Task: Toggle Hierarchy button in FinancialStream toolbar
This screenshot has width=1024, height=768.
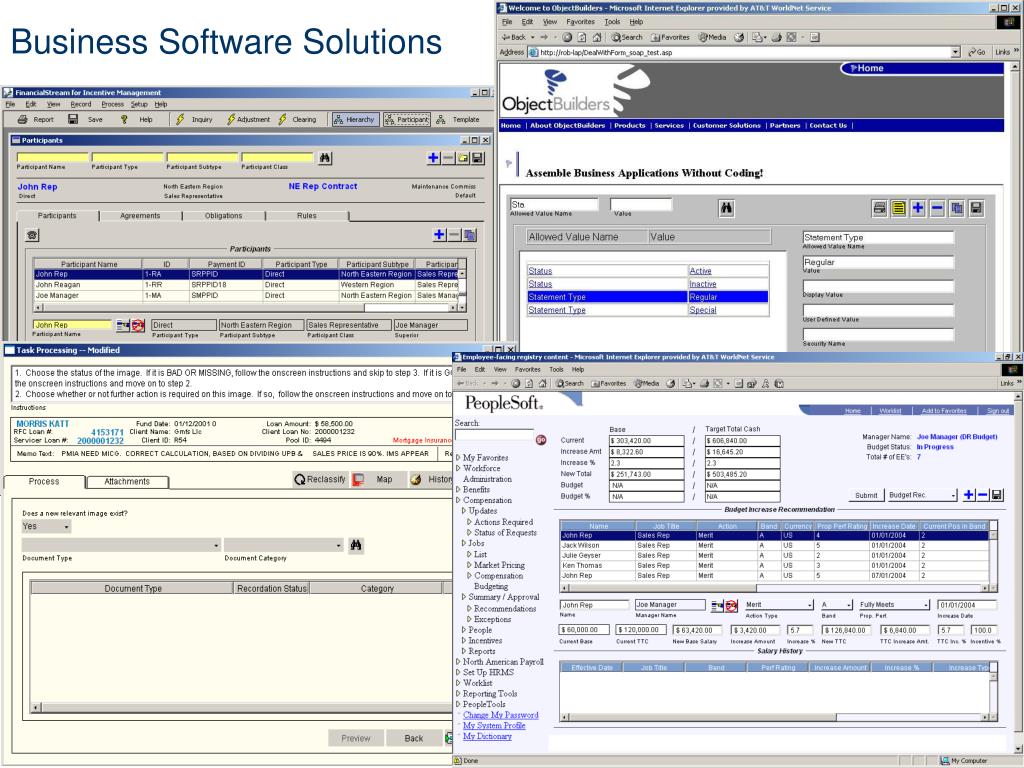Action: pos(355,120)
